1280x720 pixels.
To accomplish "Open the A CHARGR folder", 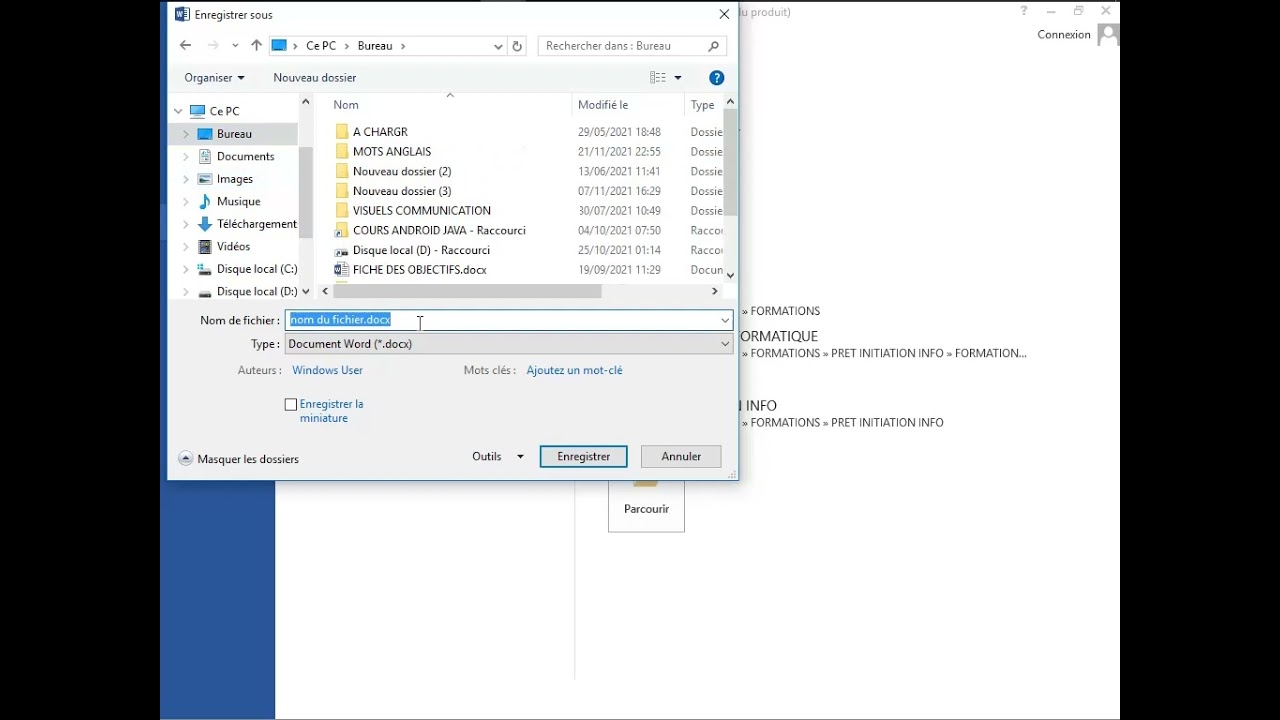I will tap(380, 132).
